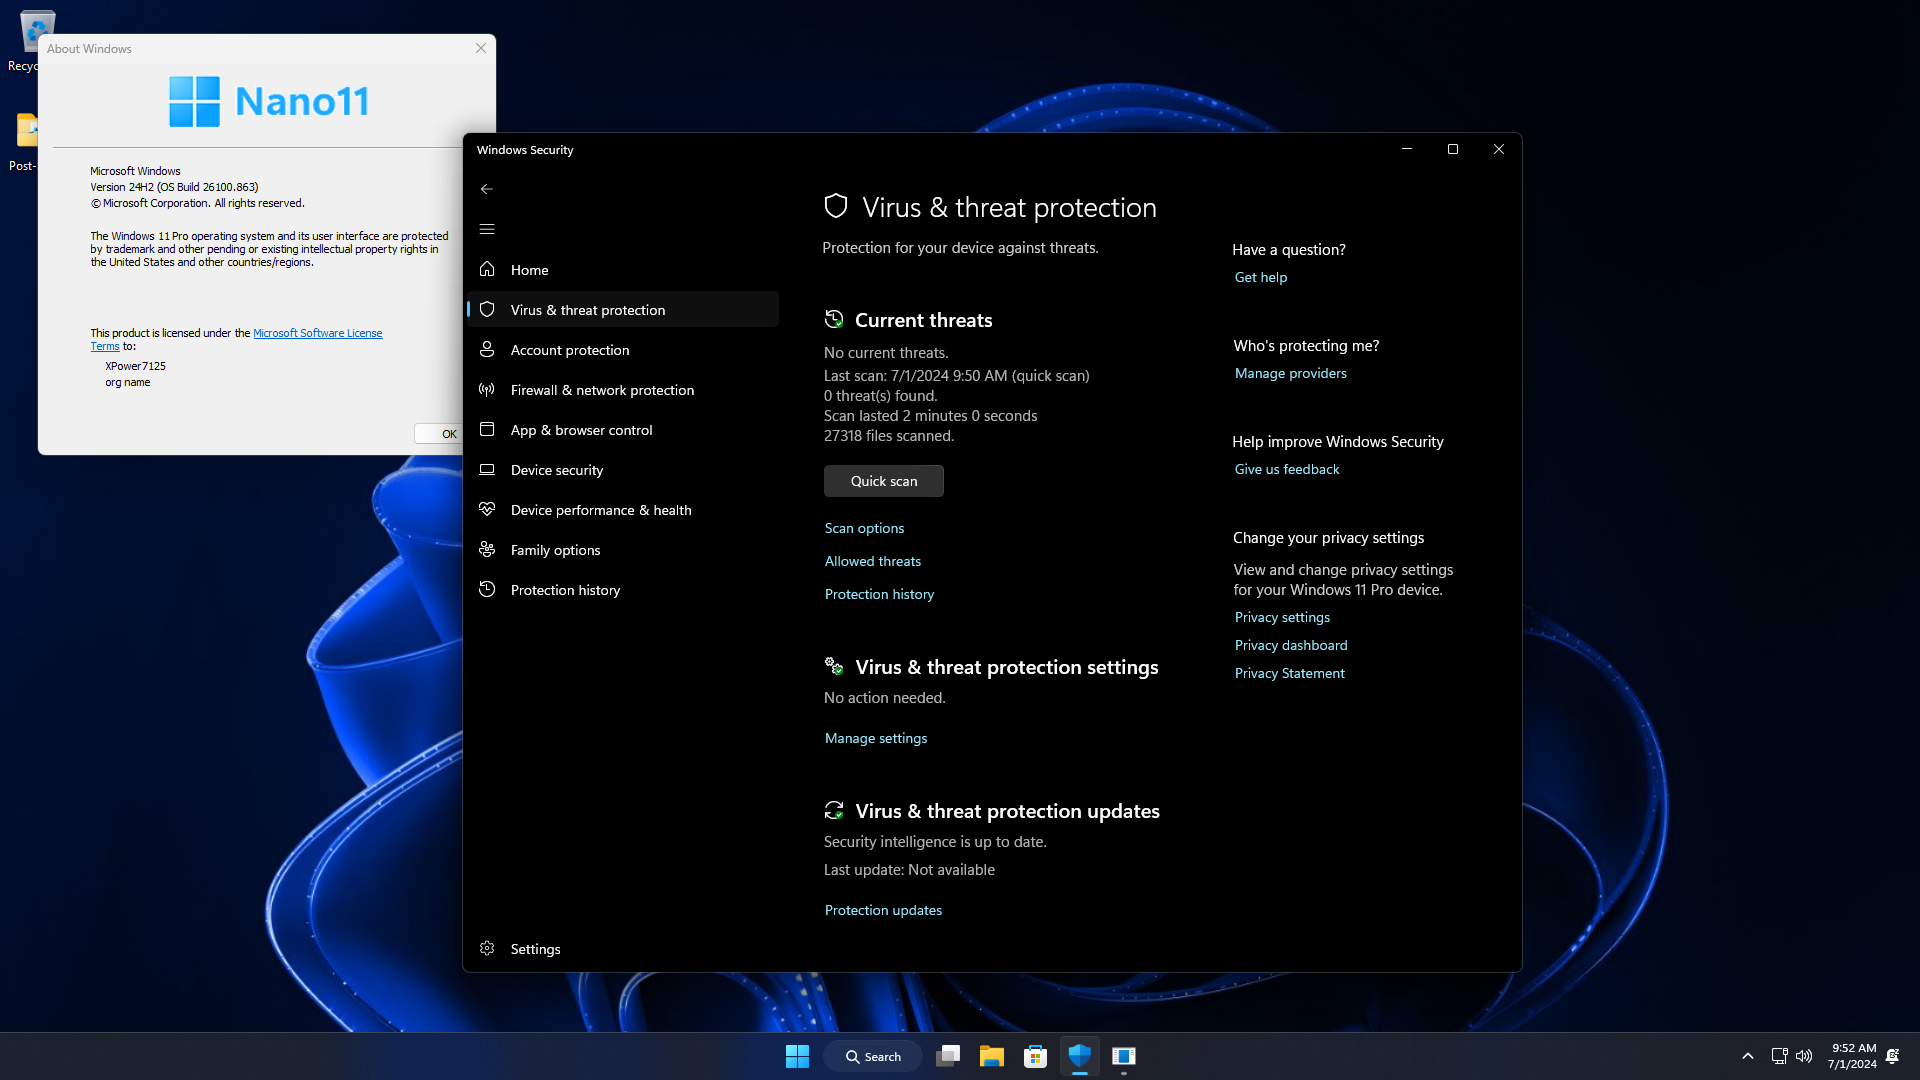Viewport: 1920px width, 1080px height.
Task: Open the Protection updates link
Action: click(883, 910)
